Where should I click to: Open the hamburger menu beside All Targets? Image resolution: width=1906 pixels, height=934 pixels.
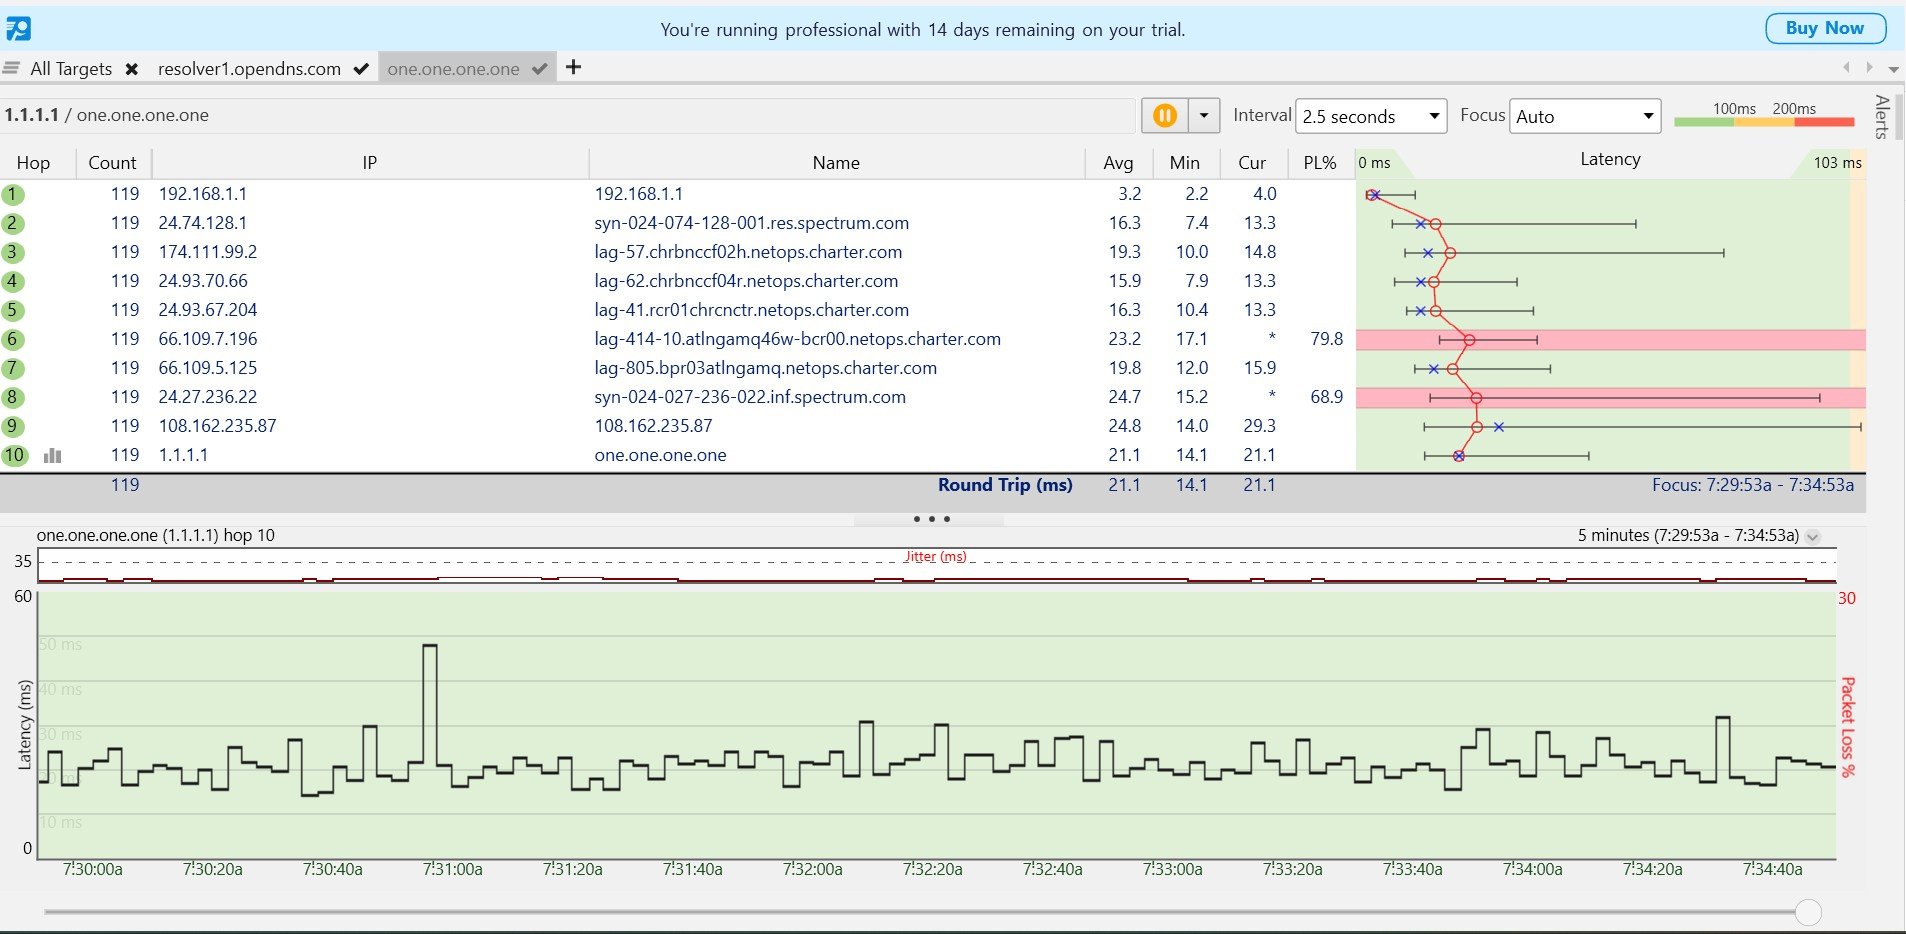[x=11, y=68]
